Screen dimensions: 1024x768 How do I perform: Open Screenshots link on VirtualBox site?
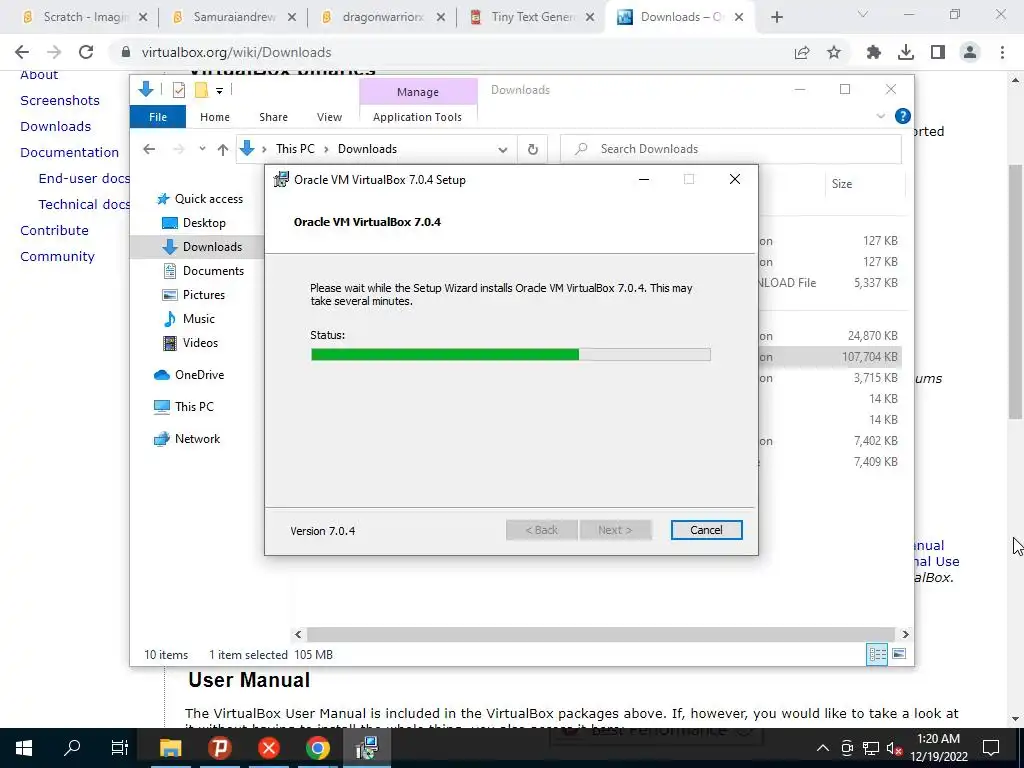click(60, 101)
